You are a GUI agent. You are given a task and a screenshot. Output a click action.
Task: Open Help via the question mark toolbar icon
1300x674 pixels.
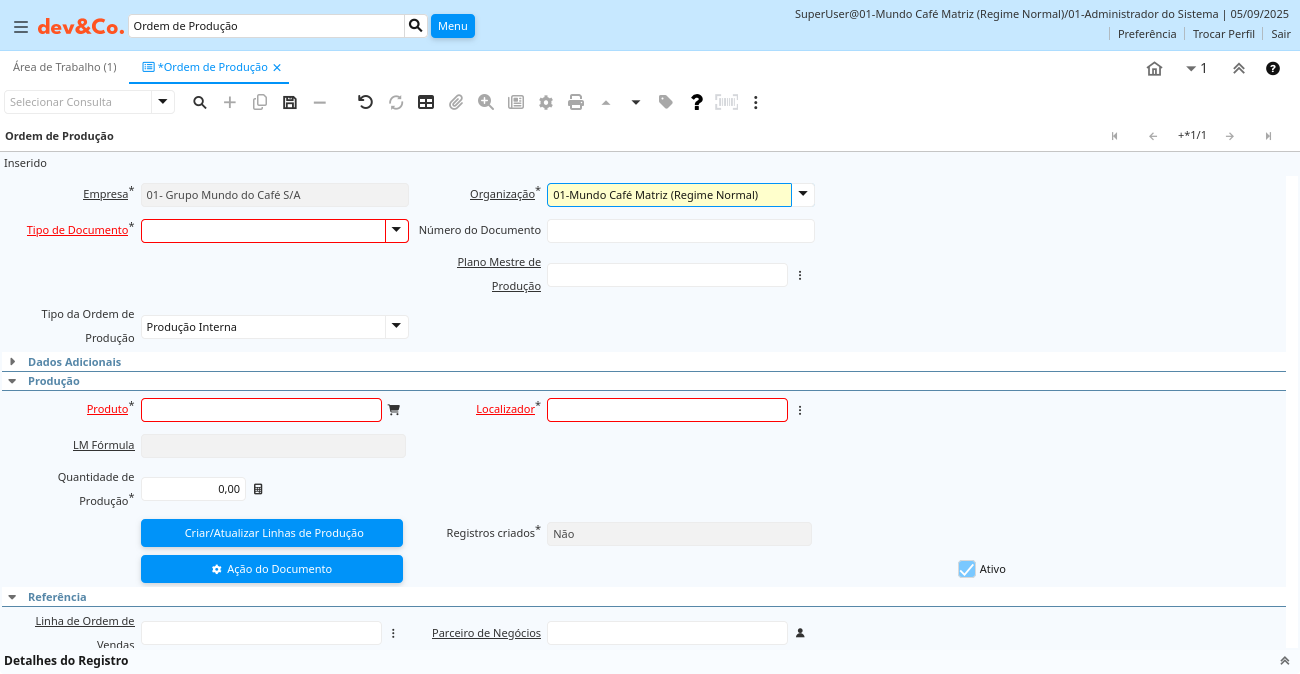tap(697, 102)
